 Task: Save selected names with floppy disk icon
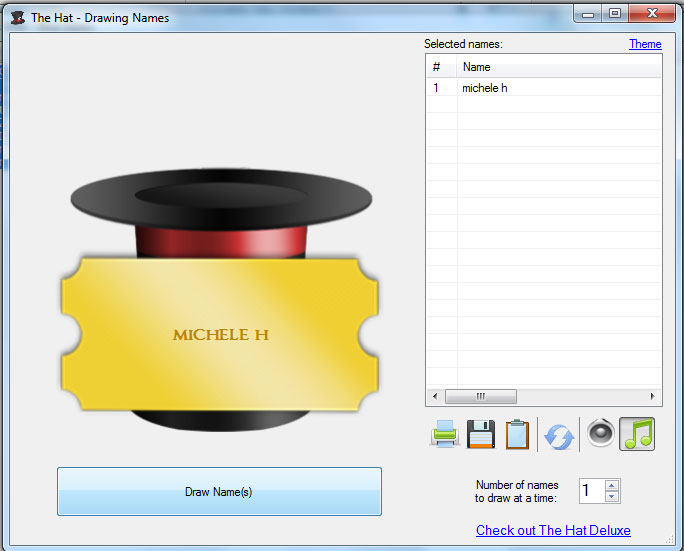click(481, 434)
